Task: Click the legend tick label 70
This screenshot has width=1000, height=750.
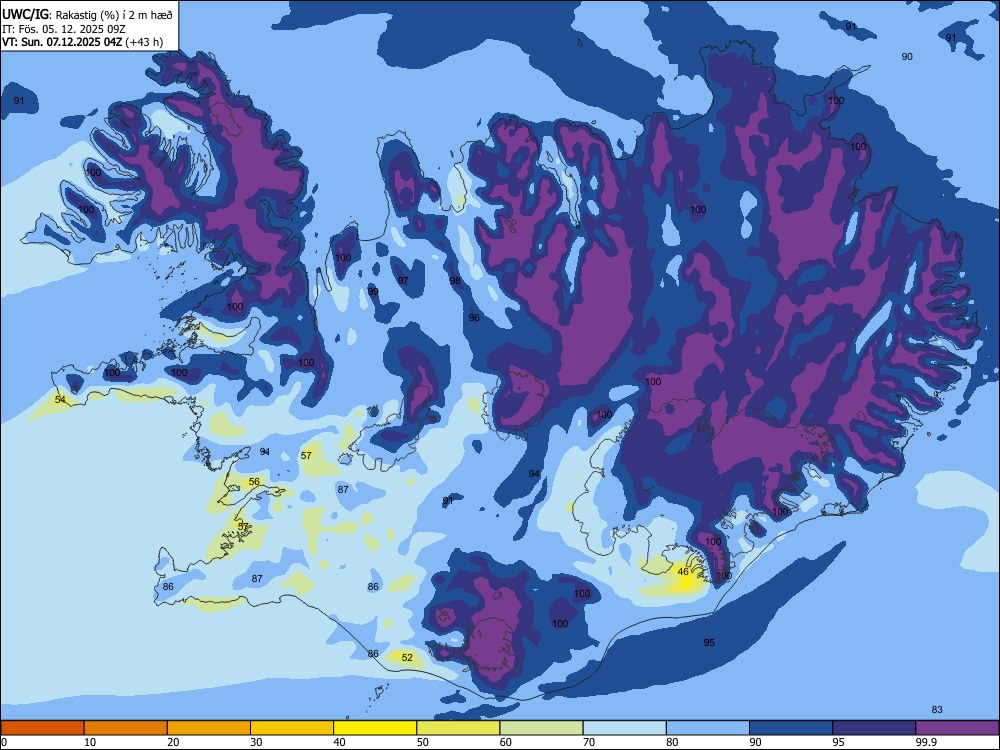Action: pyautogui.click(x=589, y=742)
